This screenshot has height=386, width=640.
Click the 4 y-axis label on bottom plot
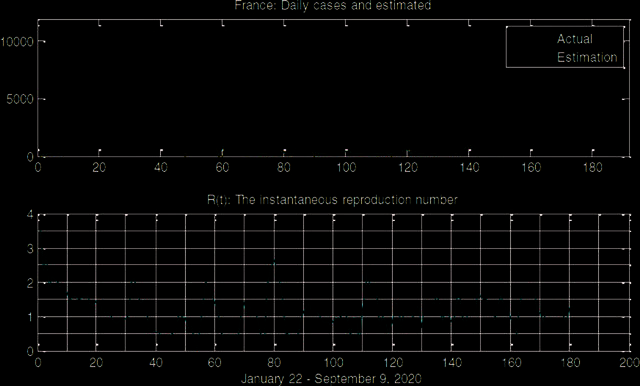(x=30, y=215)
